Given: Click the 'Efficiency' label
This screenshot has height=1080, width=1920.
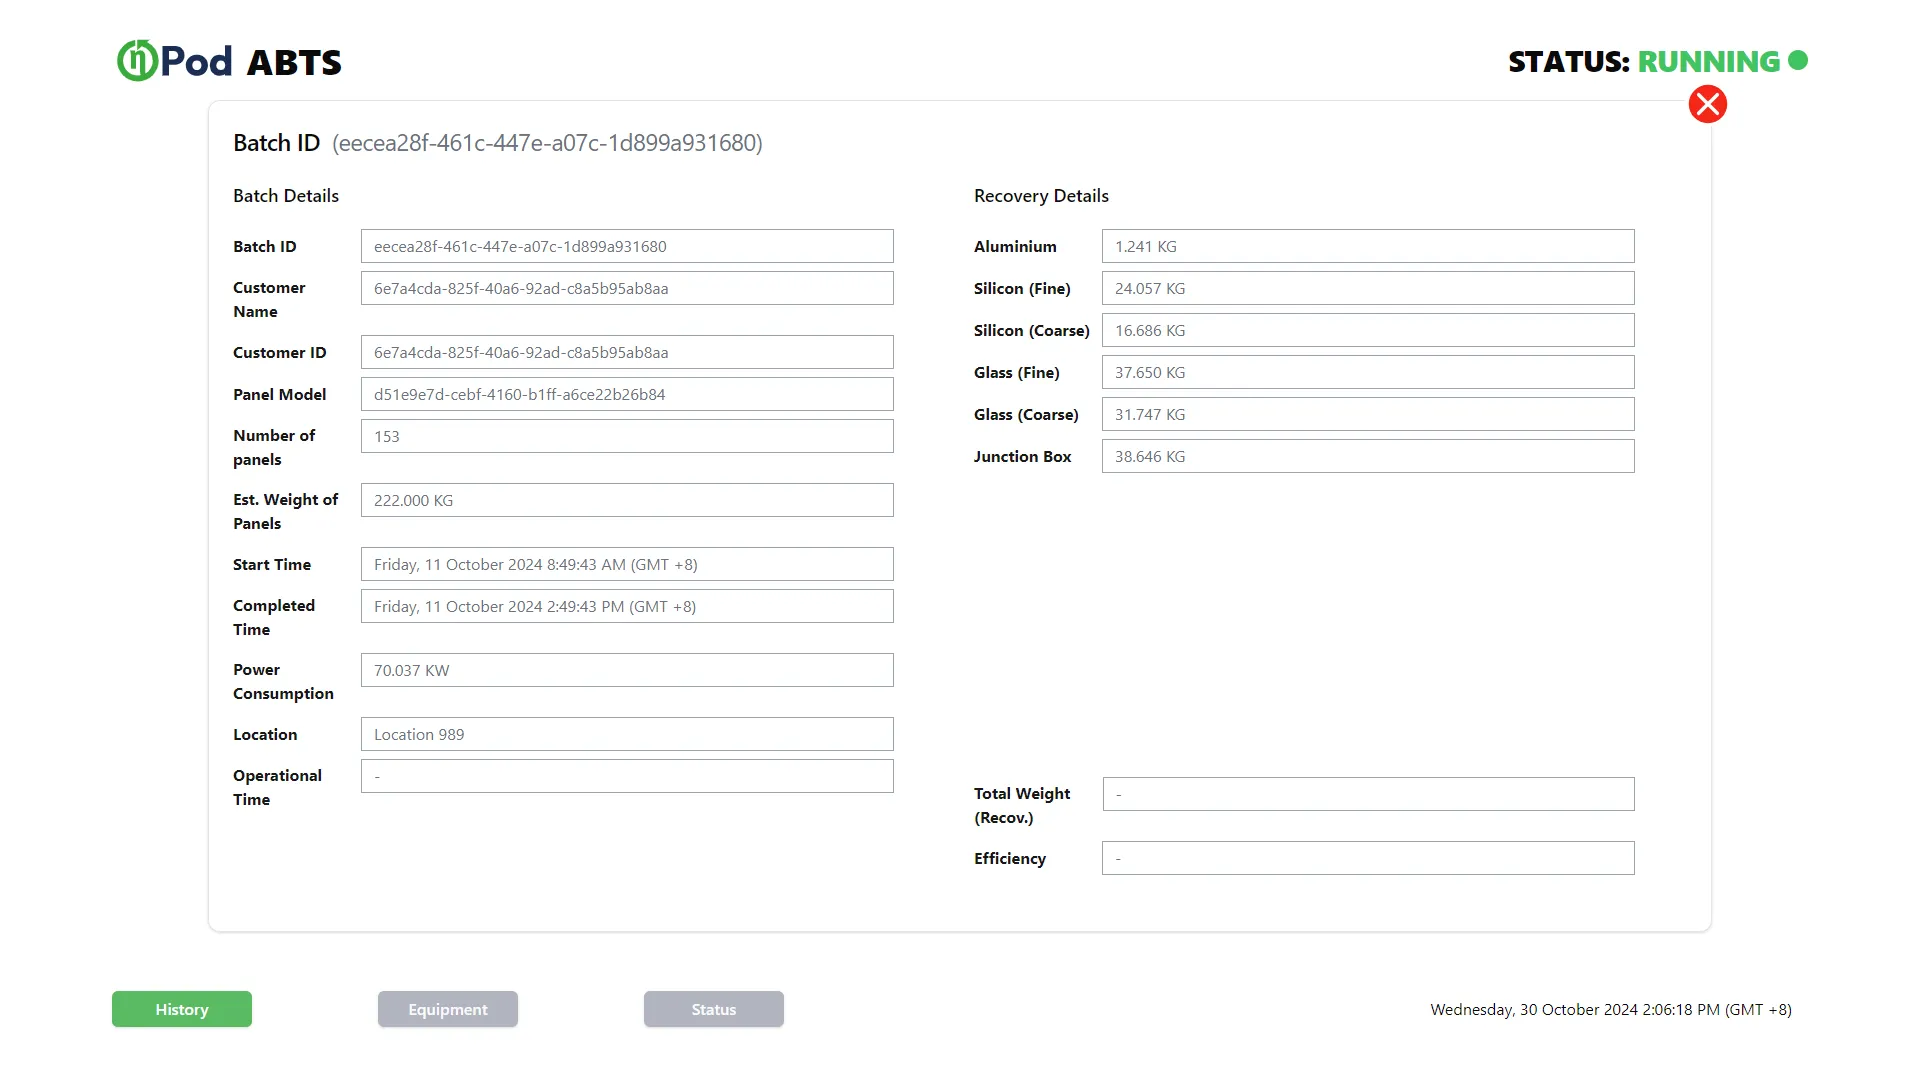Looking at the screenshot, I should tap(1010, 858).
